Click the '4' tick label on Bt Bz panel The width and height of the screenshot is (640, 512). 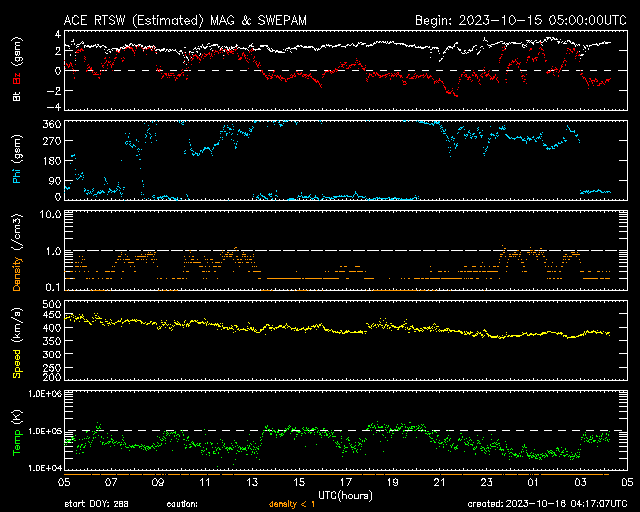coord(58,33)
